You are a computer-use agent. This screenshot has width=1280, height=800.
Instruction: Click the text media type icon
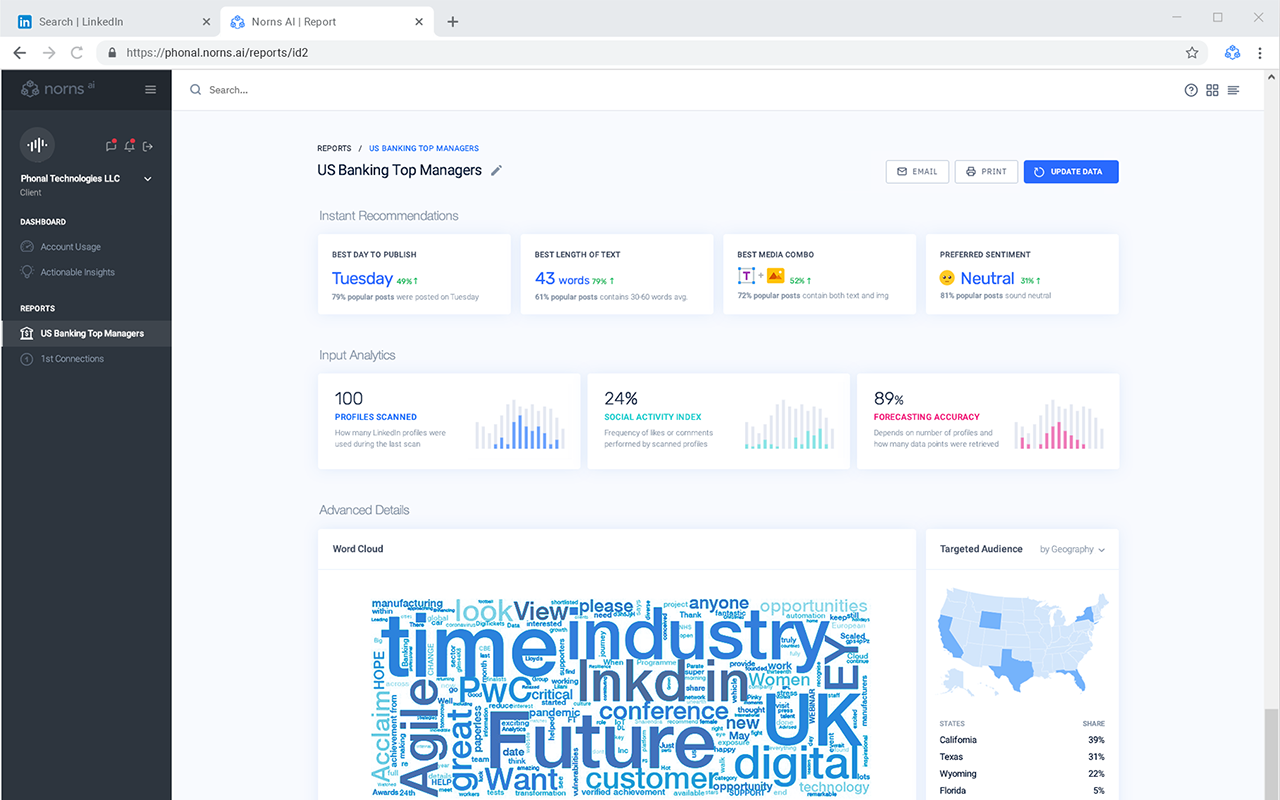click(x=746, y=276)
